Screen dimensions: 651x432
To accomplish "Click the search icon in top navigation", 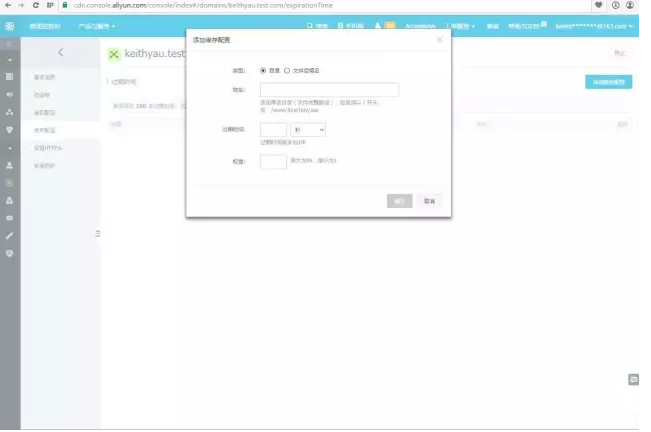I will click(x=310, y=26).
